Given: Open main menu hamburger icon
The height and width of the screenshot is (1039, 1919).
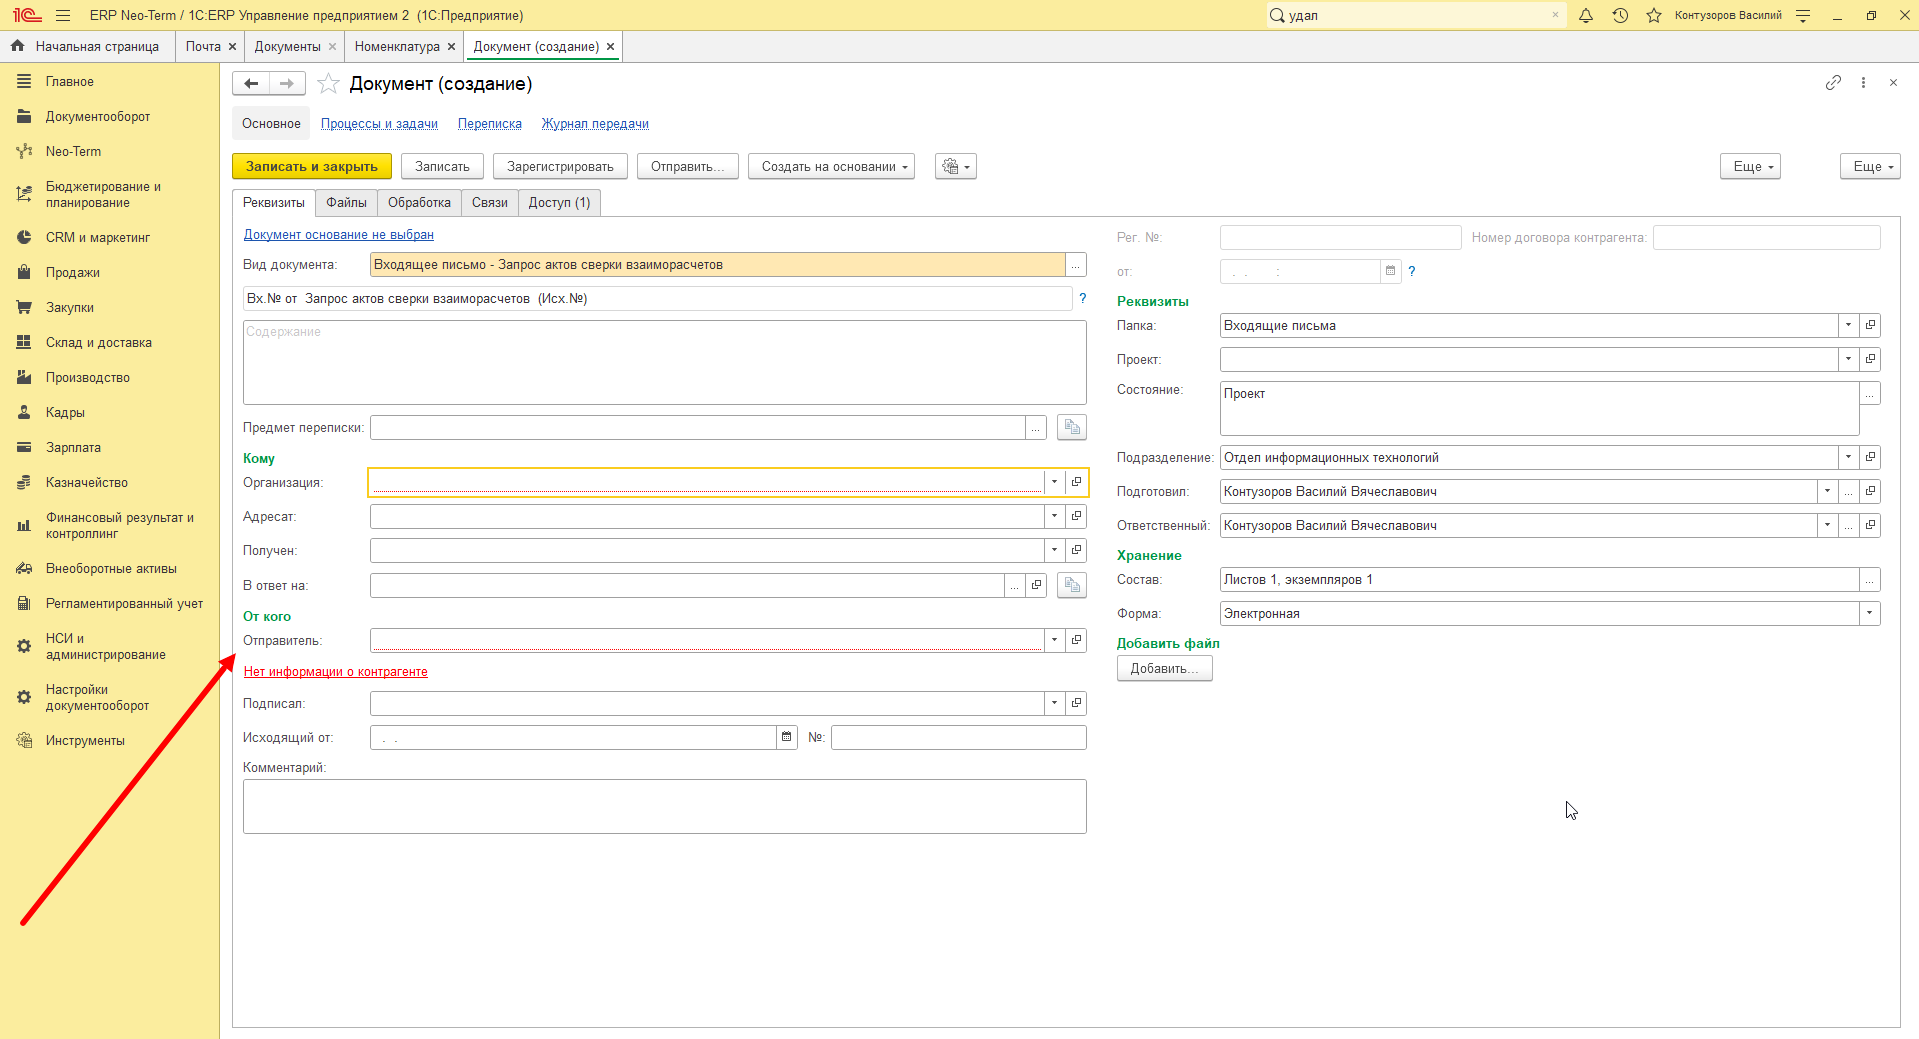Looking at the screenshot, I should pyautogui.click(x=63, y=15).
